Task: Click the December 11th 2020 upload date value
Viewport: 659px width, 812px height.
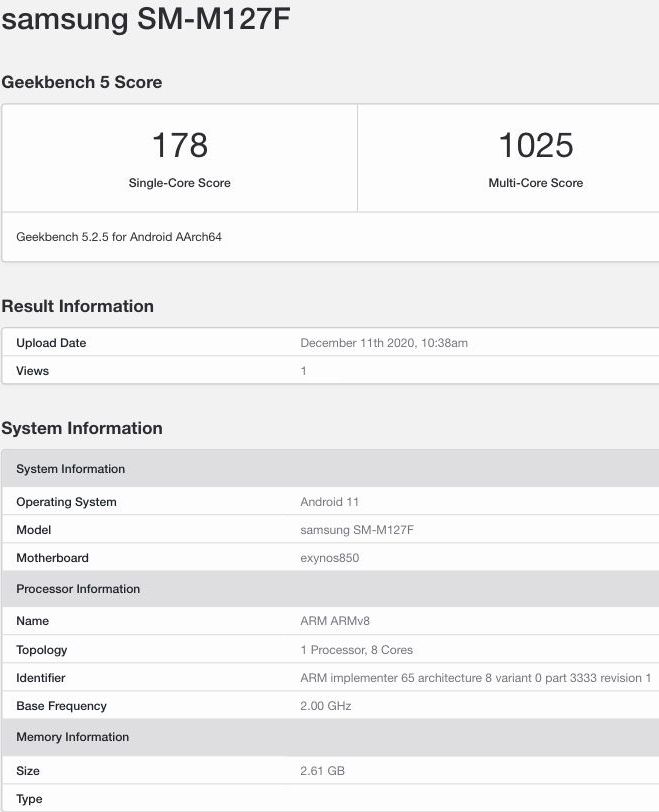Action: click(x=384, y=343)
